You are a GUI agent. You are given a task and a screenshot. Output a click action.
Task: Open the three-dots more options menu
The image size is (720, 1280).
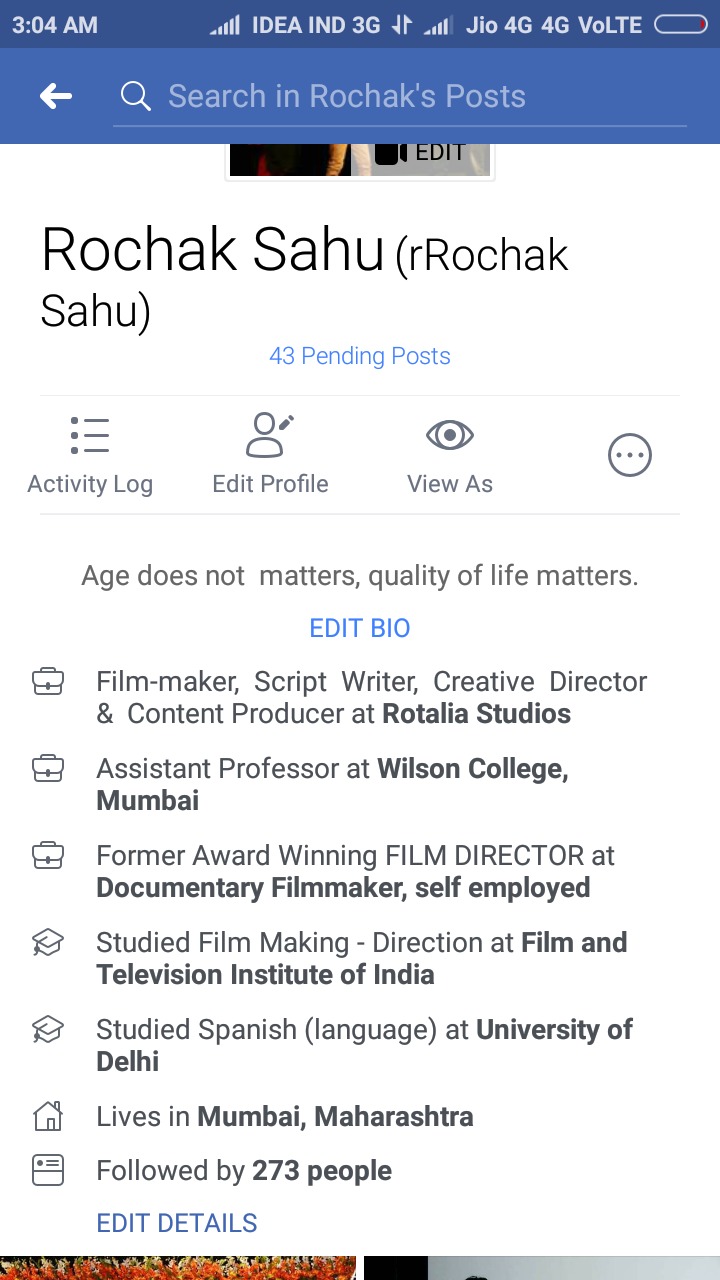[630, 456]
